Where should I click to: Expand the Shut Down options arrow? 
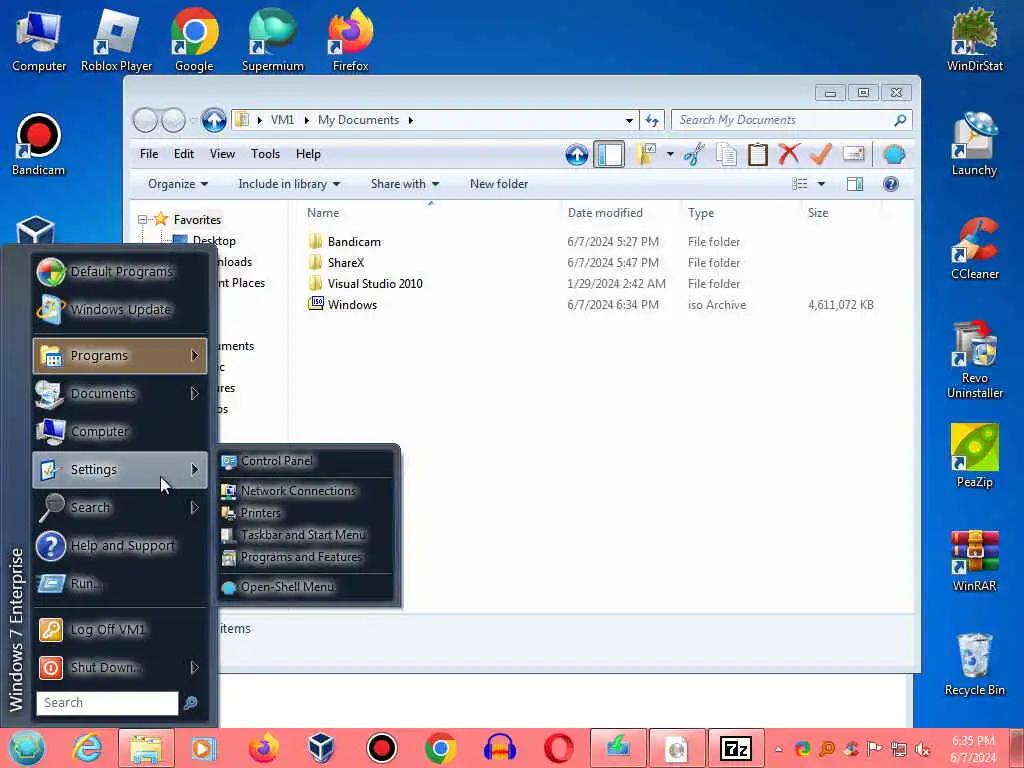click(x=194, y=667)
